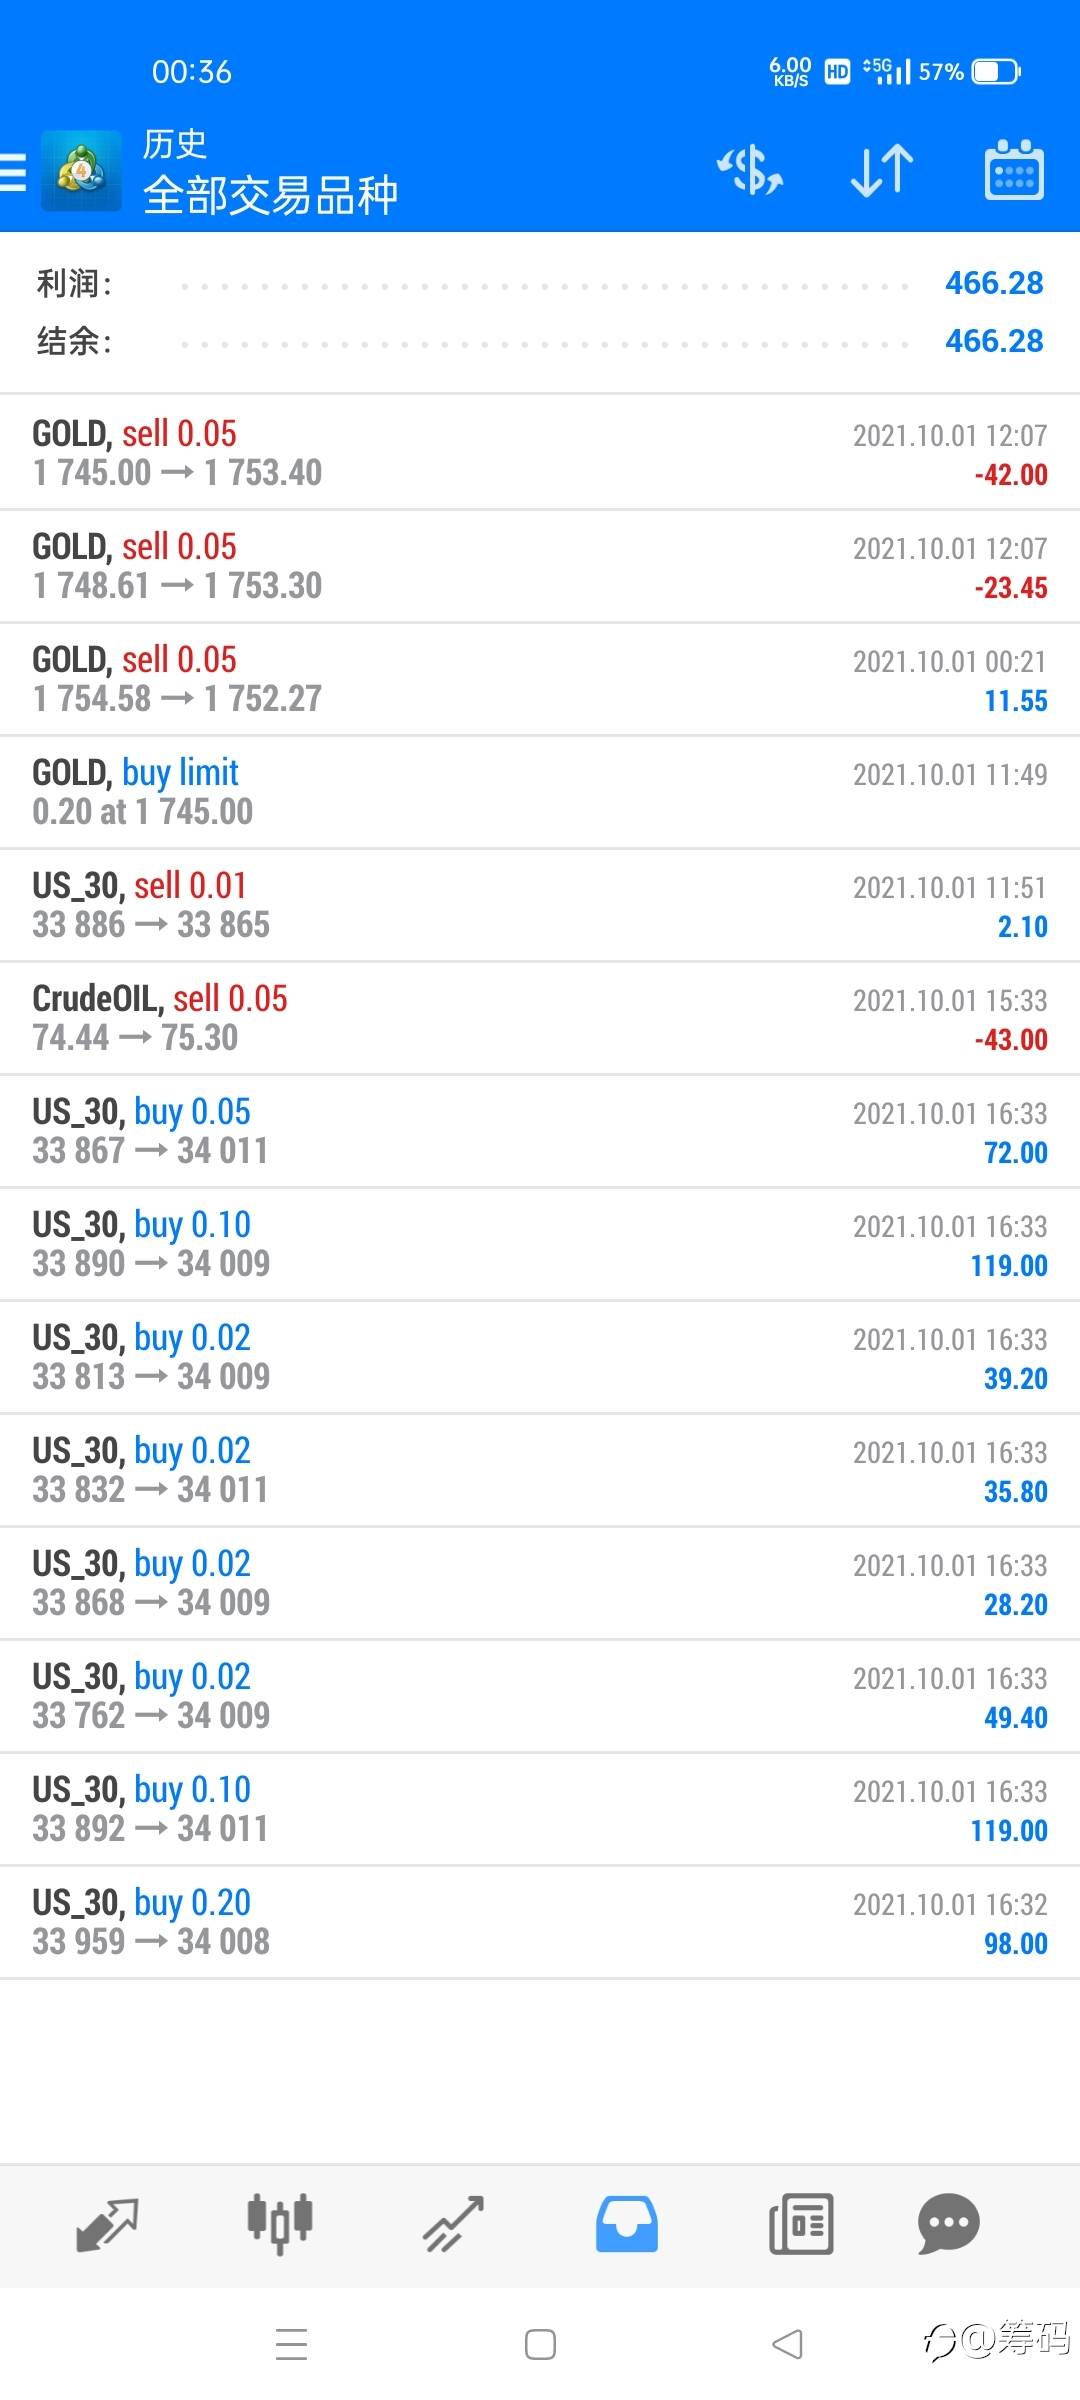
Task: Select the GOLD buy limit order row
Action: (x=540, y=792)
